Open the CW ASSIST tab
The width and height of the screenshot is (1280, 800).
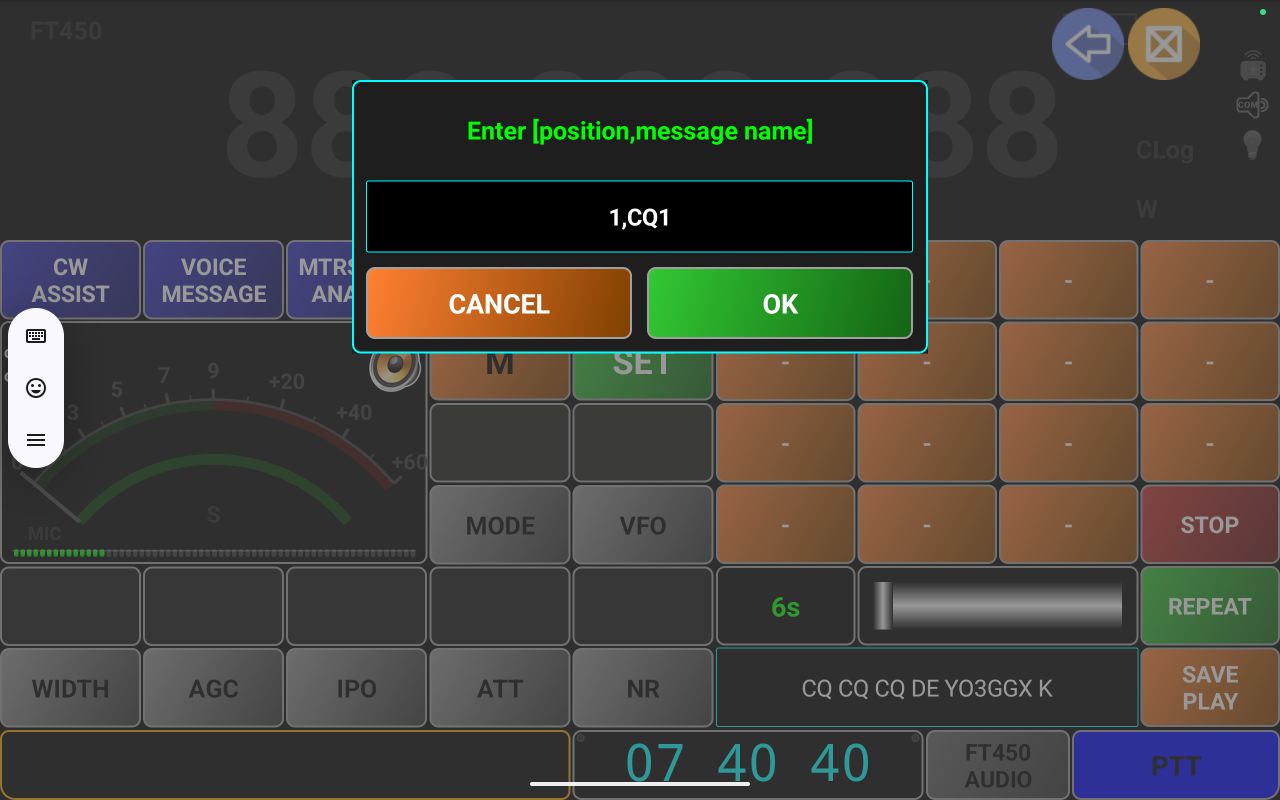[70, 280]
